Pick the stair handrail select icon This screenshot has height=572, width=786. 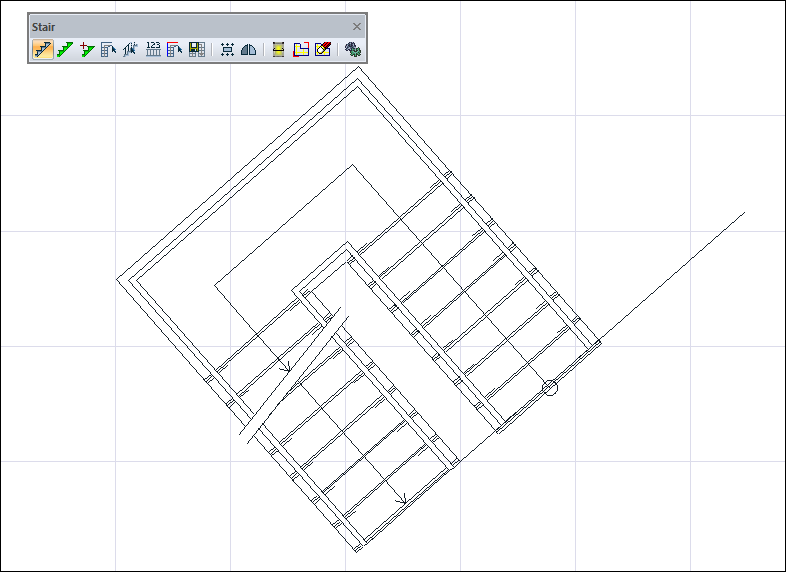[x=130, y=50]
